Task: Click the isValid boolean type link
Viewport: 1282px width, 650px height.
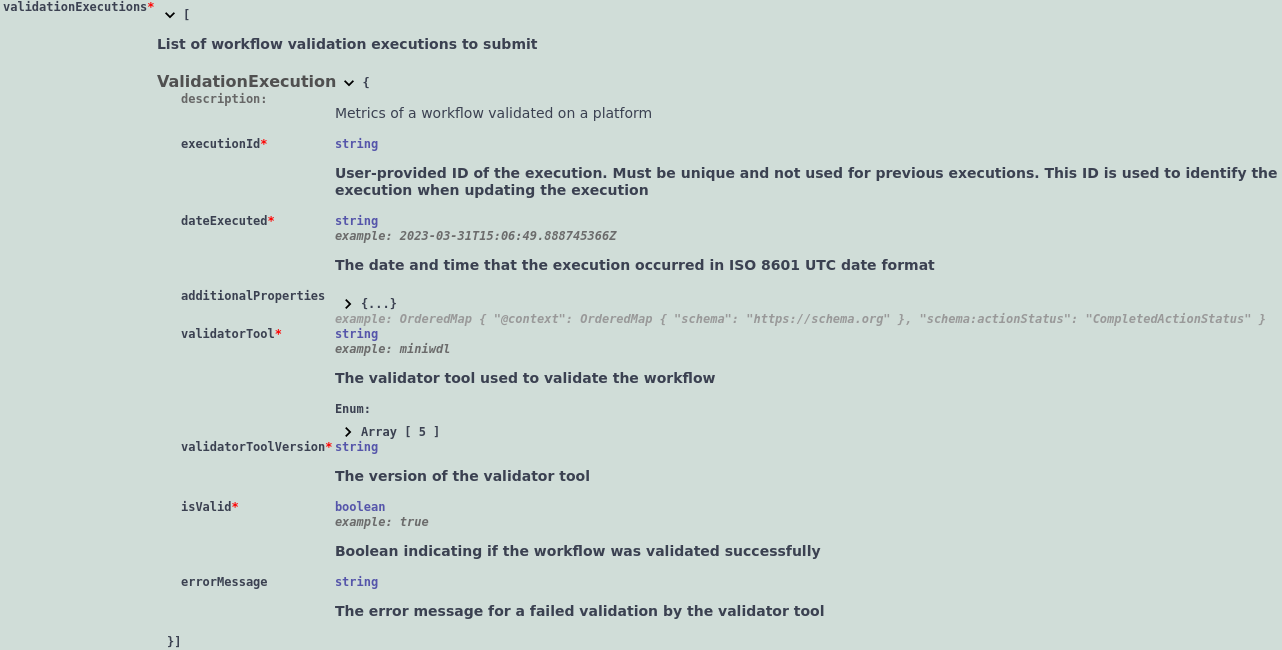Action: tap(359, 506)
